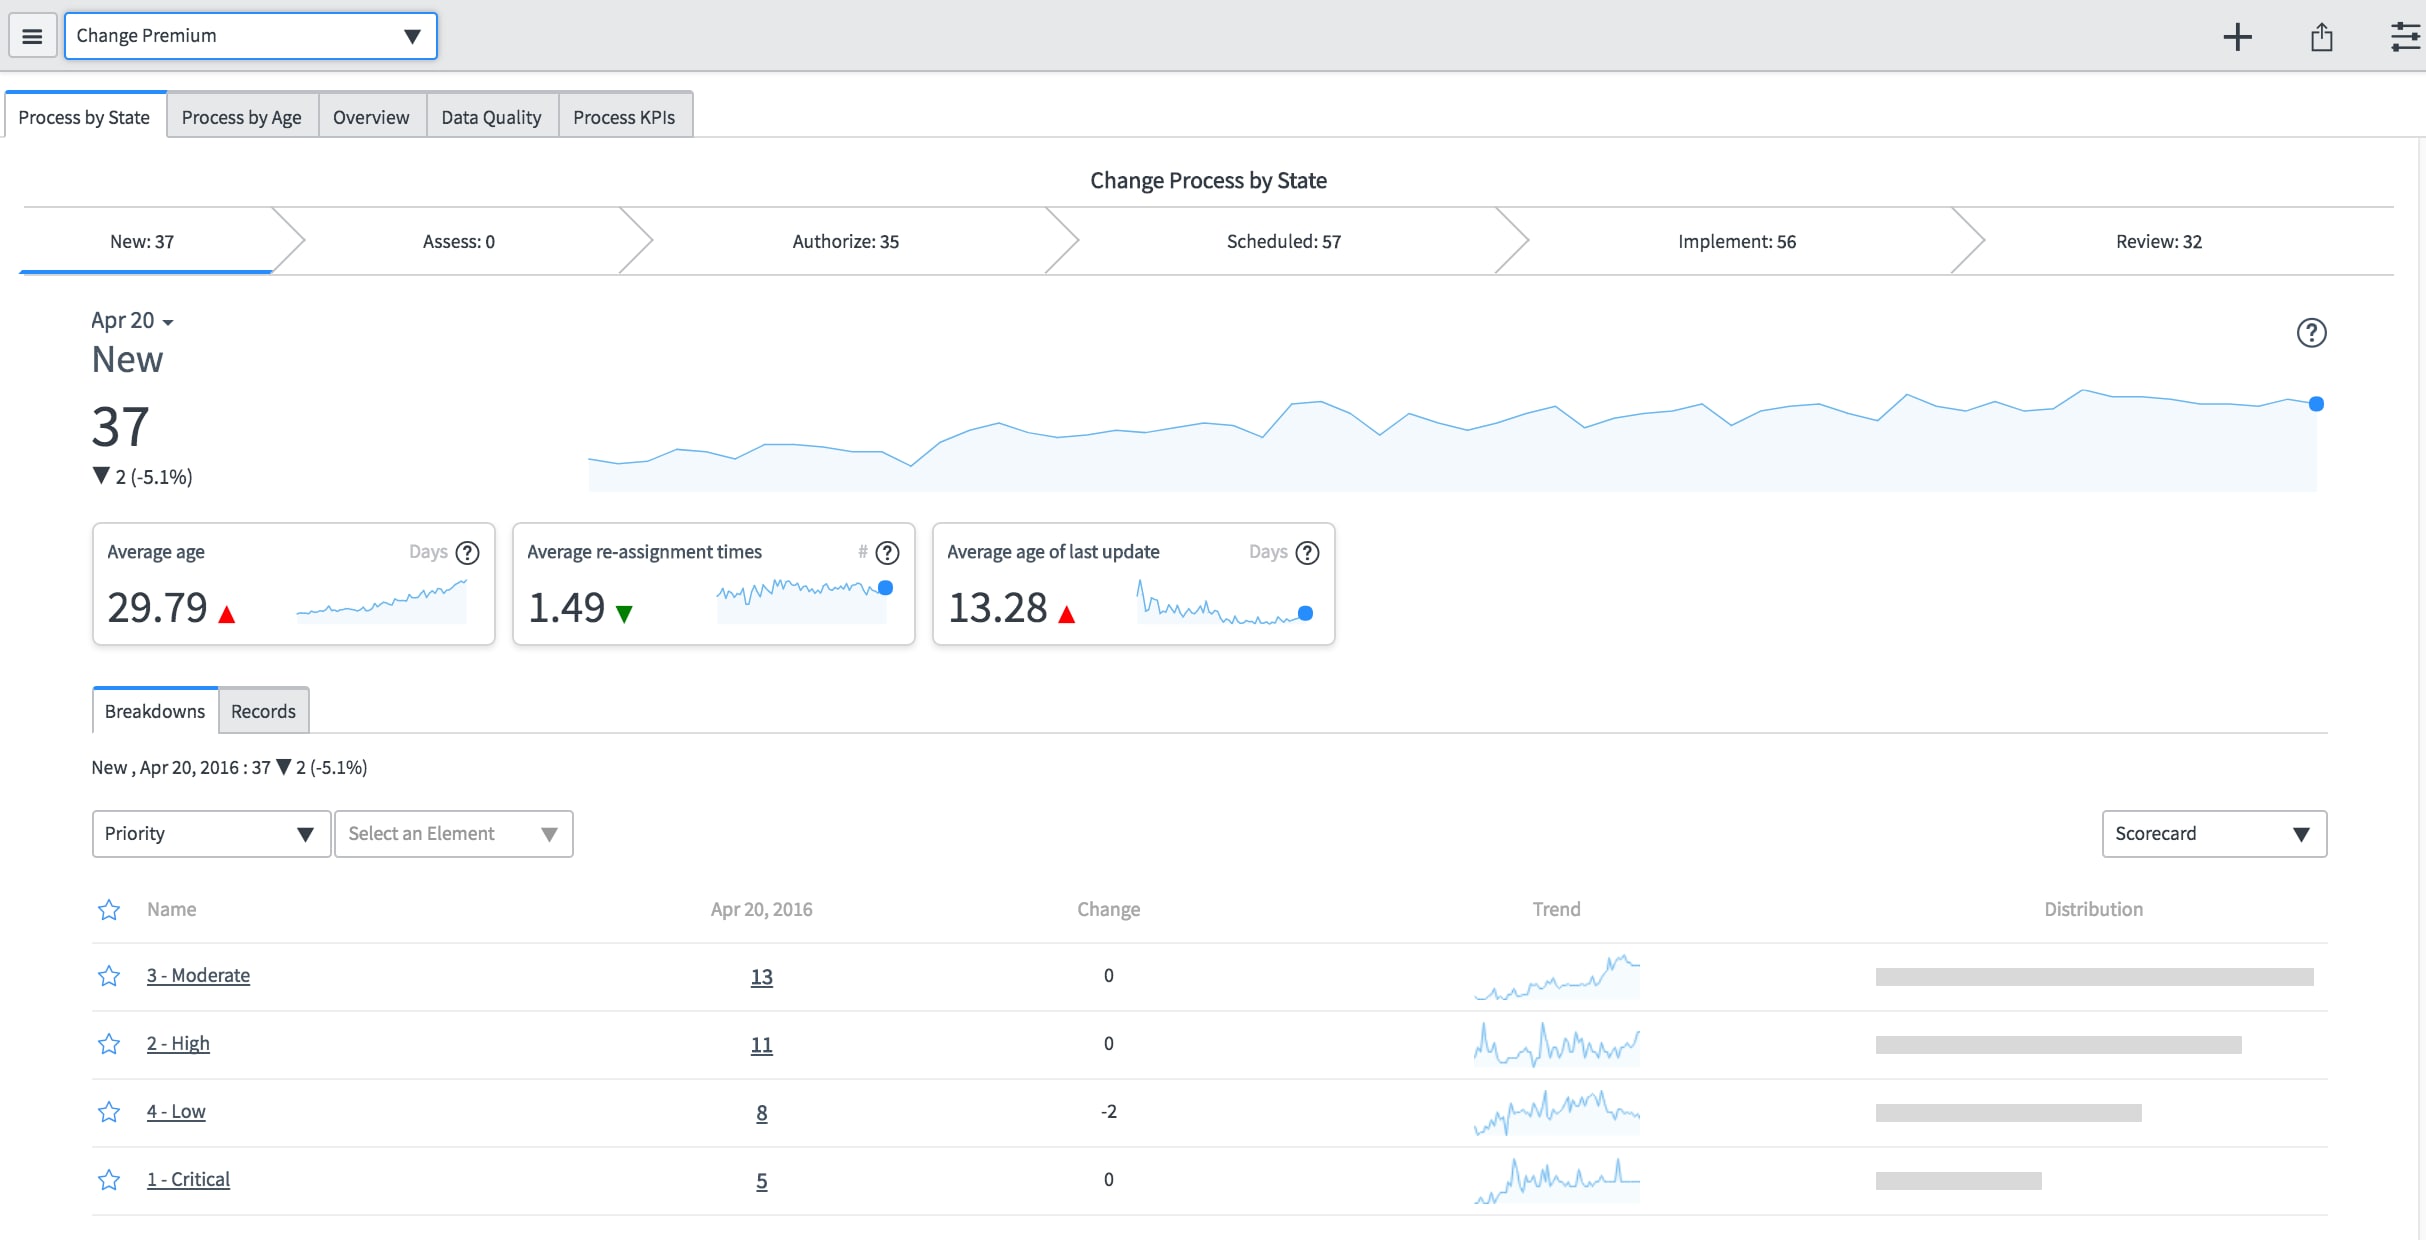The image size is (2426, 1240).
Task: Open the Scorecard view dropdown
Action: click(x=2214, y=834)
